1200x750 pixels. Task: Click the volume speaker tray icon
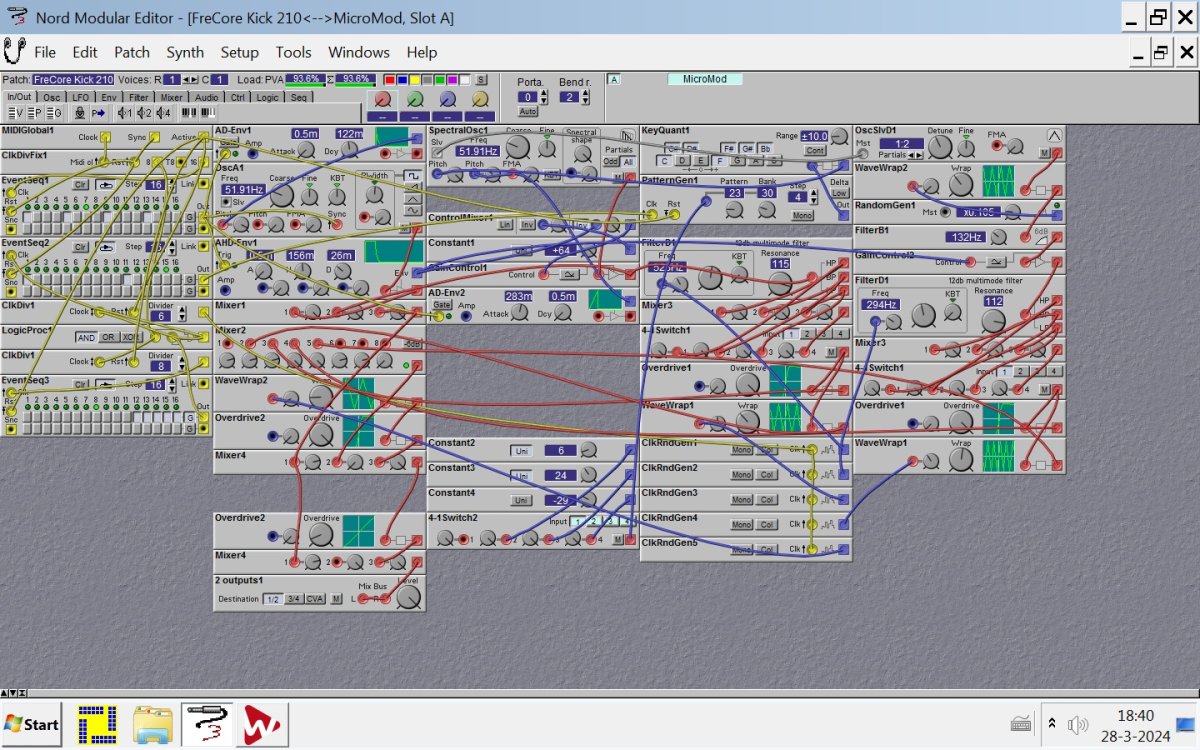click(x=1078, y=724)
